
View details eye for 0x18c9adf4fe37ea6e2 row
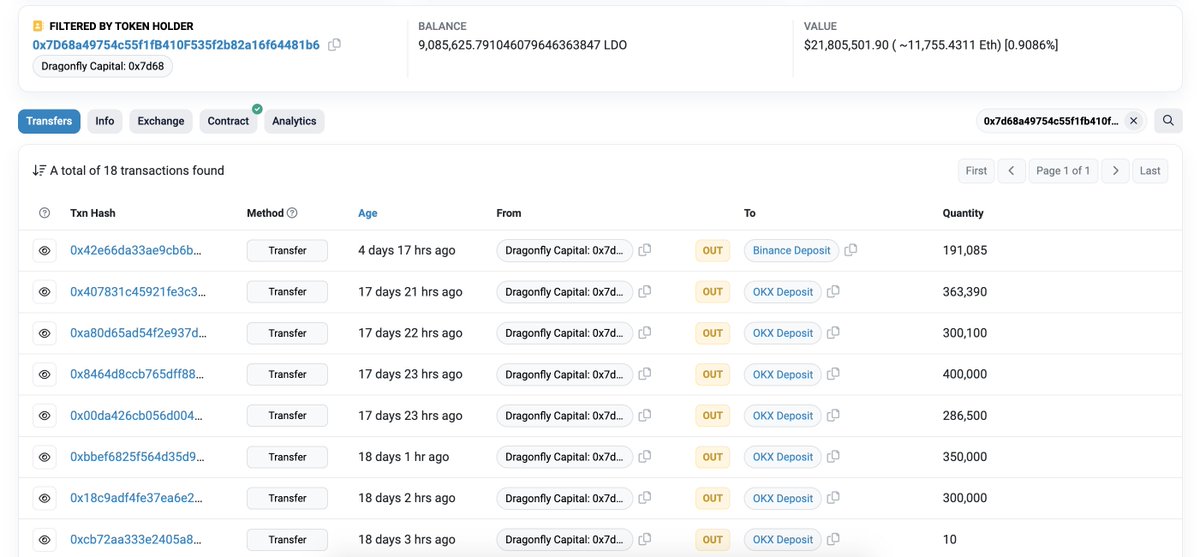click(x=44, y=498)
